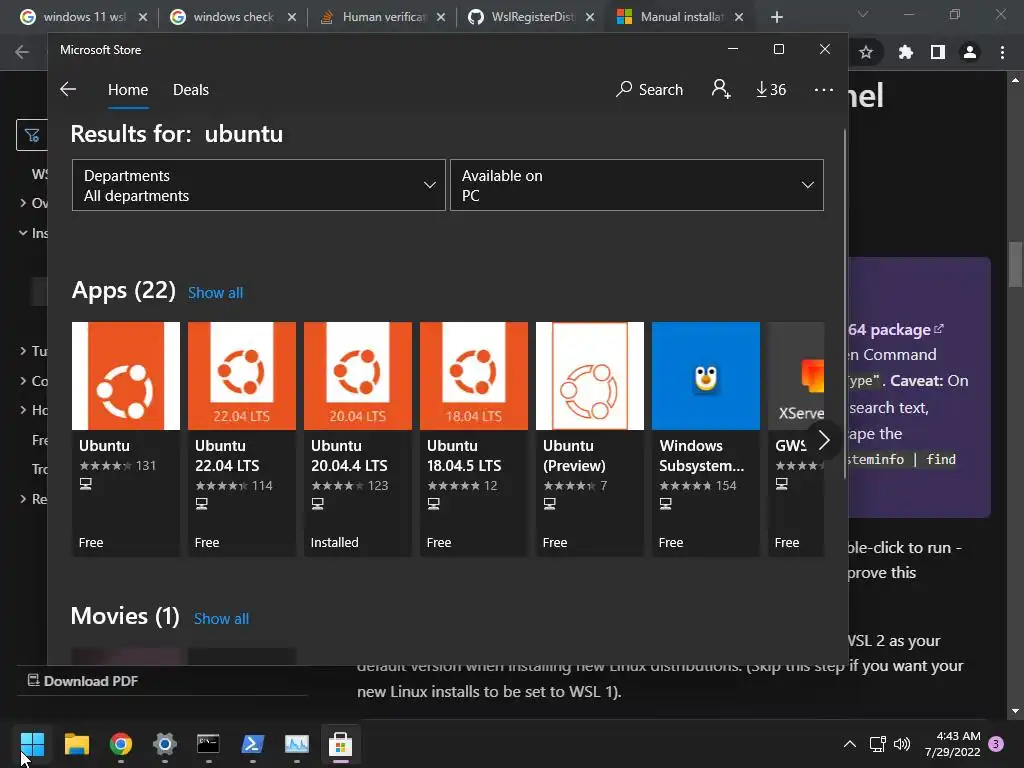This screenshot has width=1024, height=768.
Task: Go back in Microsoft Store
Action: [x=68, y=89]
